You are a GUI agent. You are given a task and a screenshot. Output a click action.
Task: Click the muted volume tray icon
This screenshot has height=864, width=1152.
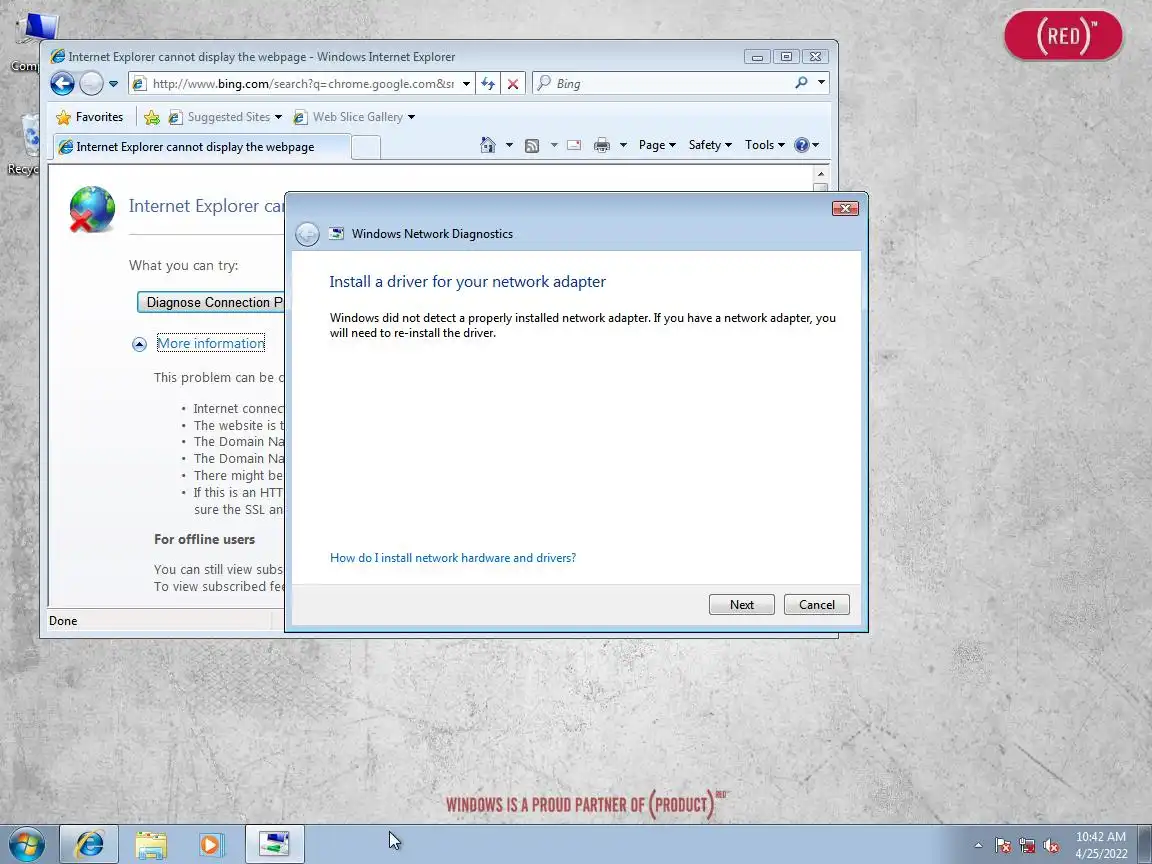1051,846
